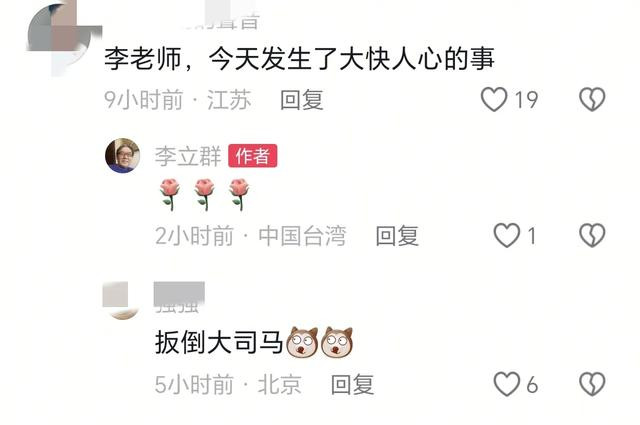
Task: Open avatar of the 扳倒大司马 commenter
Action: point(122,300)
